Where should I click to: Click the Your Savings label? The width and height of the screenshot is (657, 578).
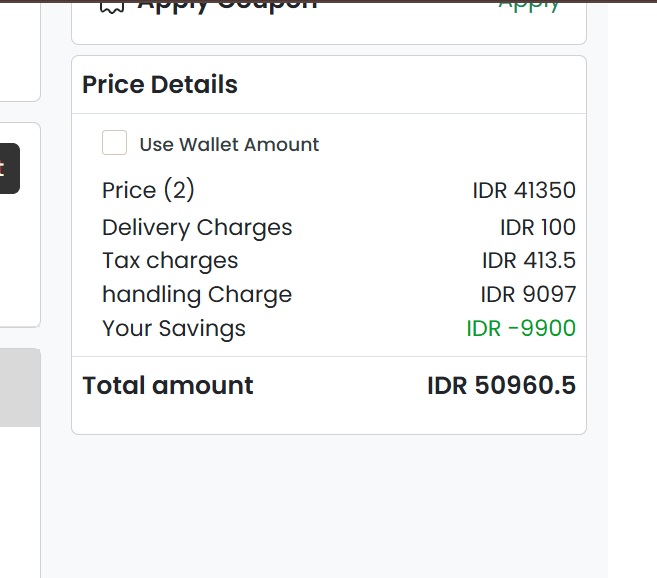174,329
